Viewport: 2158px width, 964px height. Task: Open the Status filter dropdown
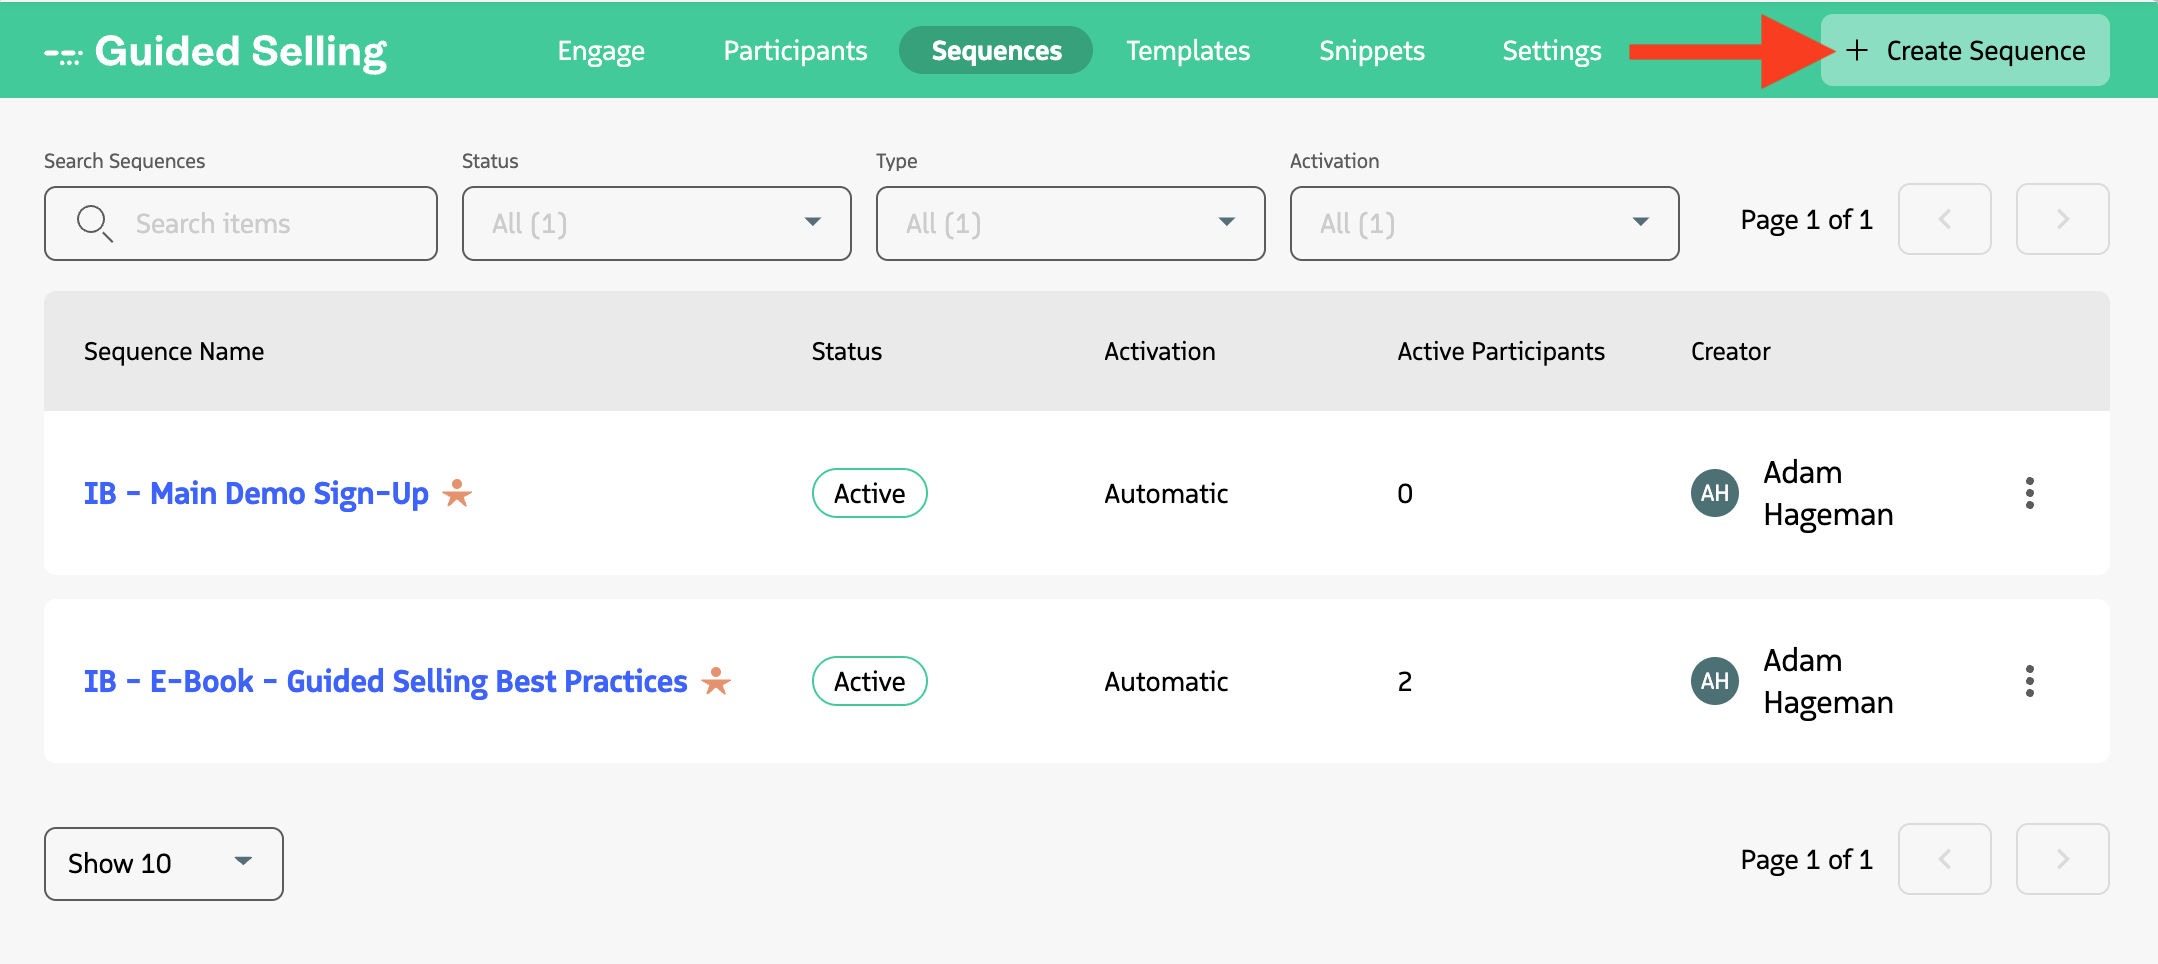(655, 223)
